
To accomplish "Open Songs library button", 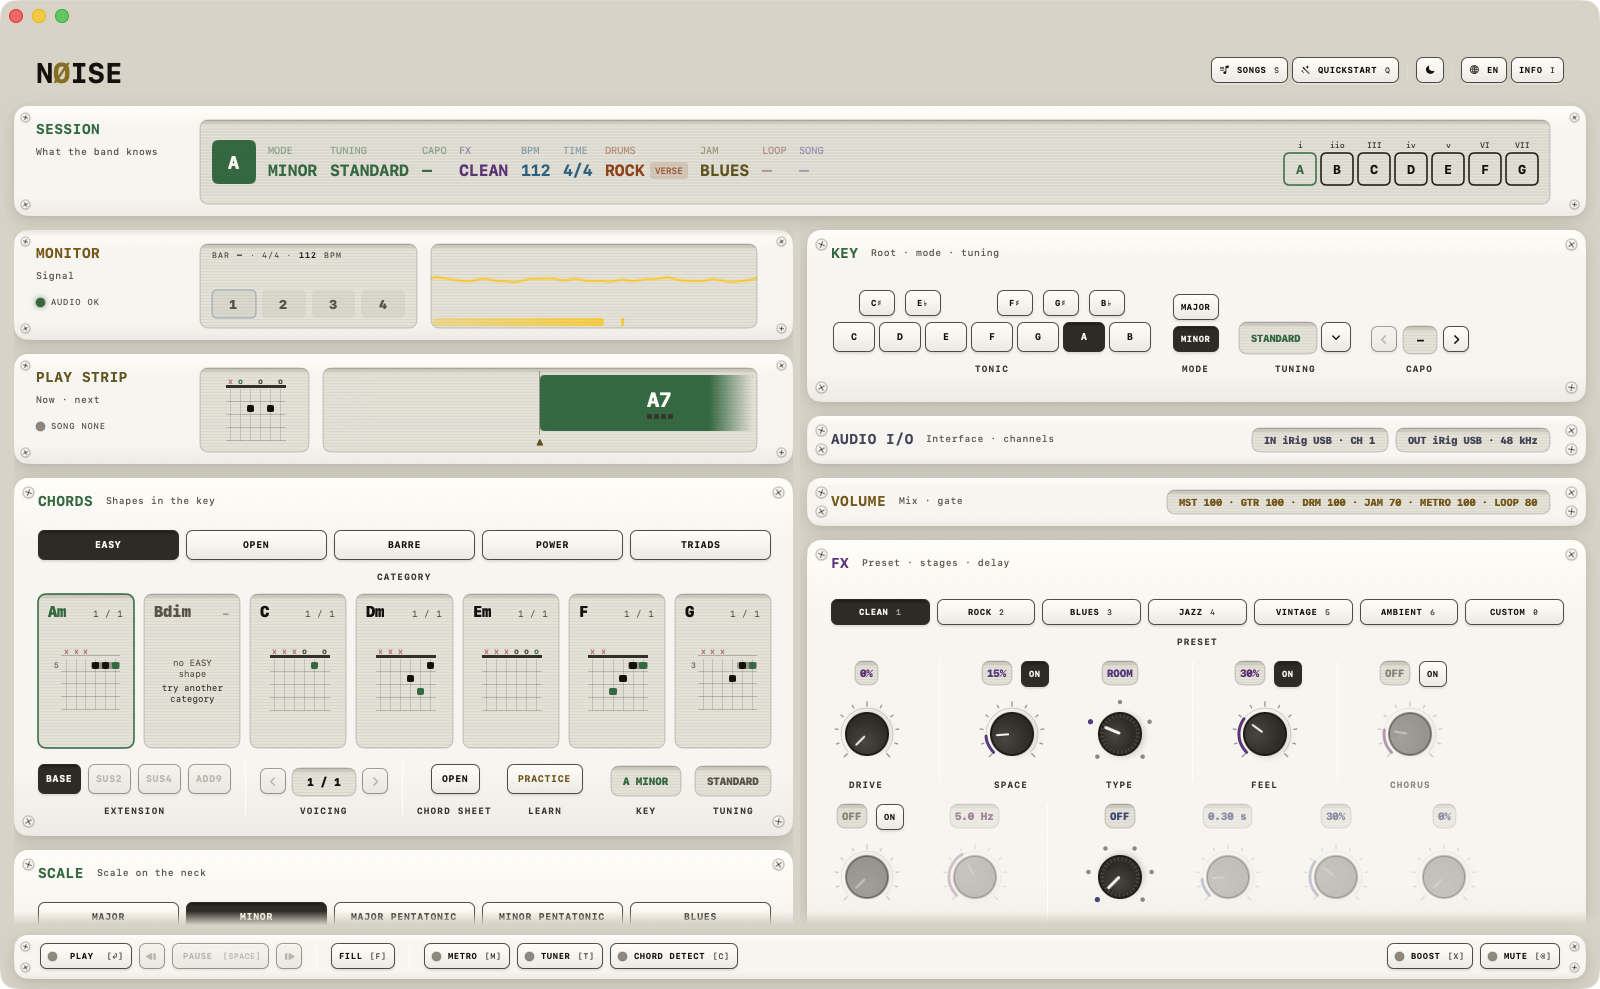I will tap(1249, 70).
